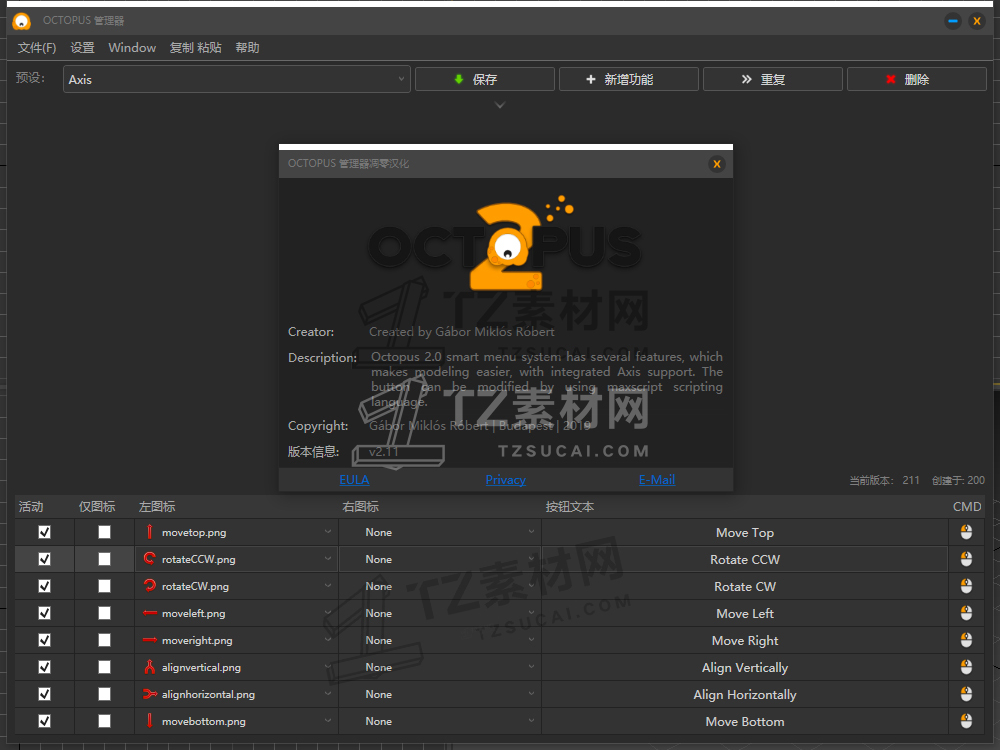The height and width of the screenshot is (750, 1000).
Task: Uncheck active checkbox for movebottom.png
Action: pos(45,721)
